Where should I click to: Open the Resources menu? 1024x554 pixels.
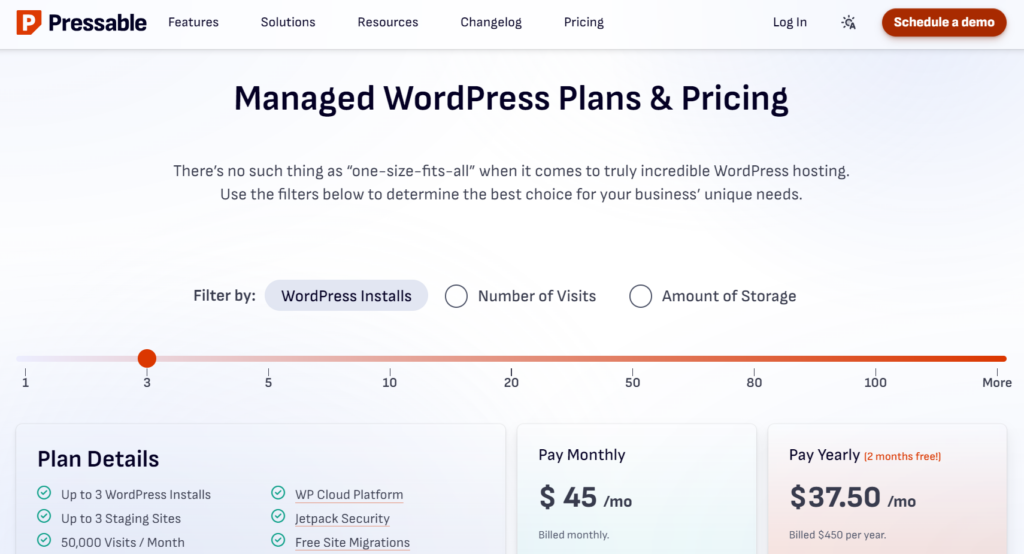point(388,22)
